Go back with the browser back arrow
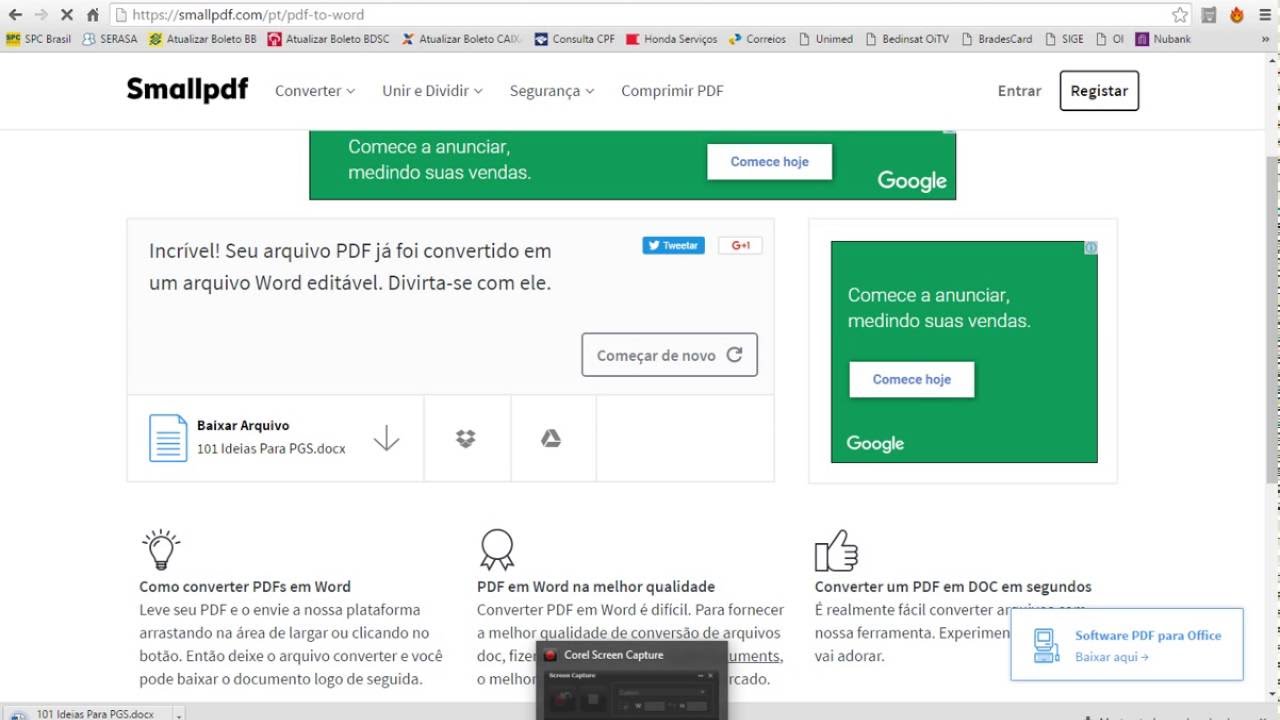Screen dimensions: 1280x720 coord(15,15)
